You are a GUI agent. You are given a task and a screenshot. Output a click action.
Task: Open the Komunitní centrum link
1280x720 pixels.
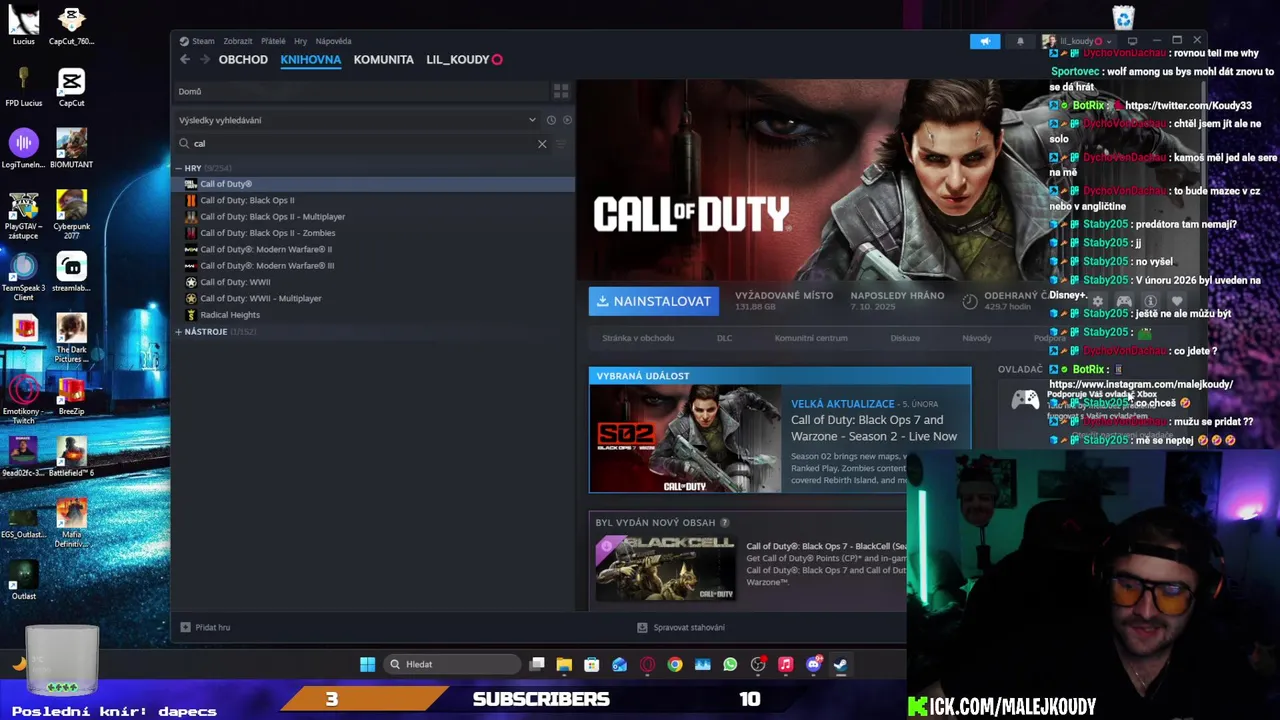pos(811,338)
